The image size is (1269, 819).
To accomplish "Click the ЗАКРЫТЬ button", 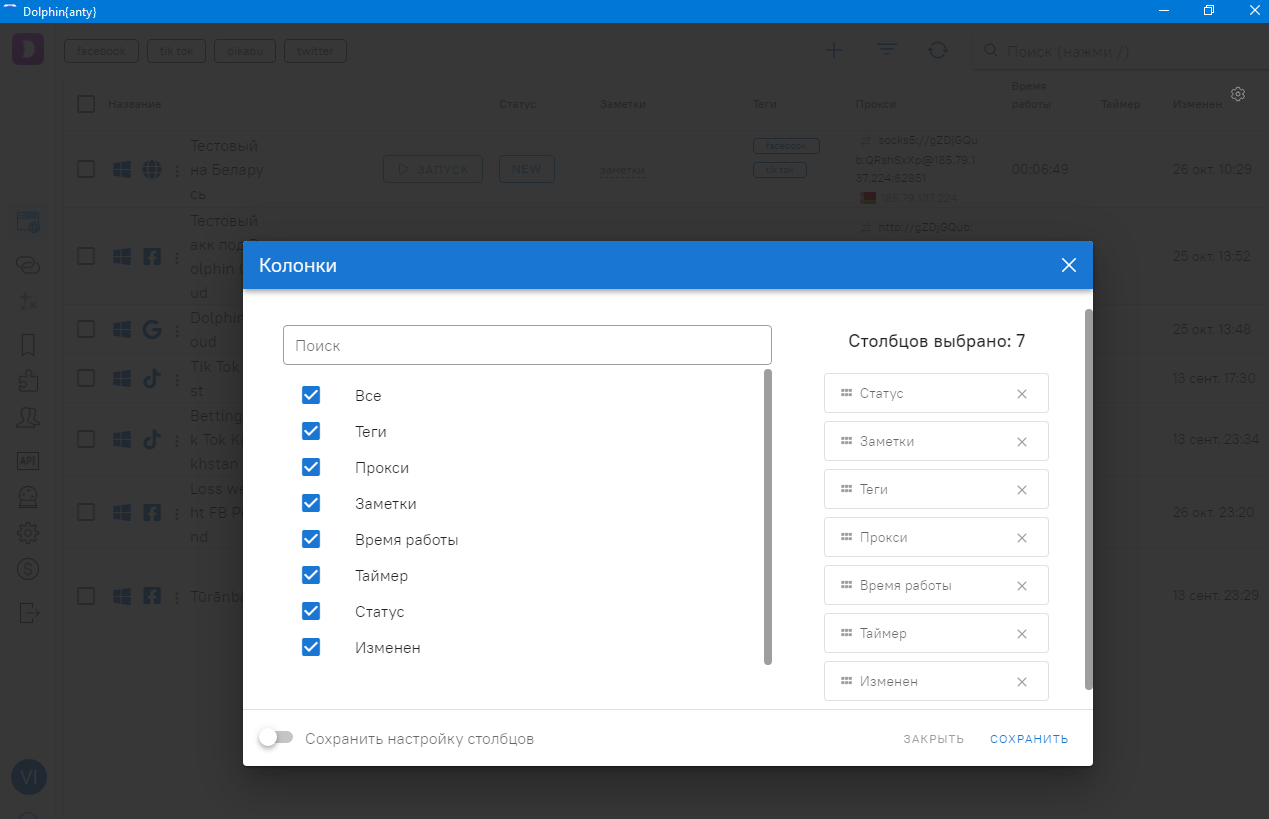I will point(933,739).
